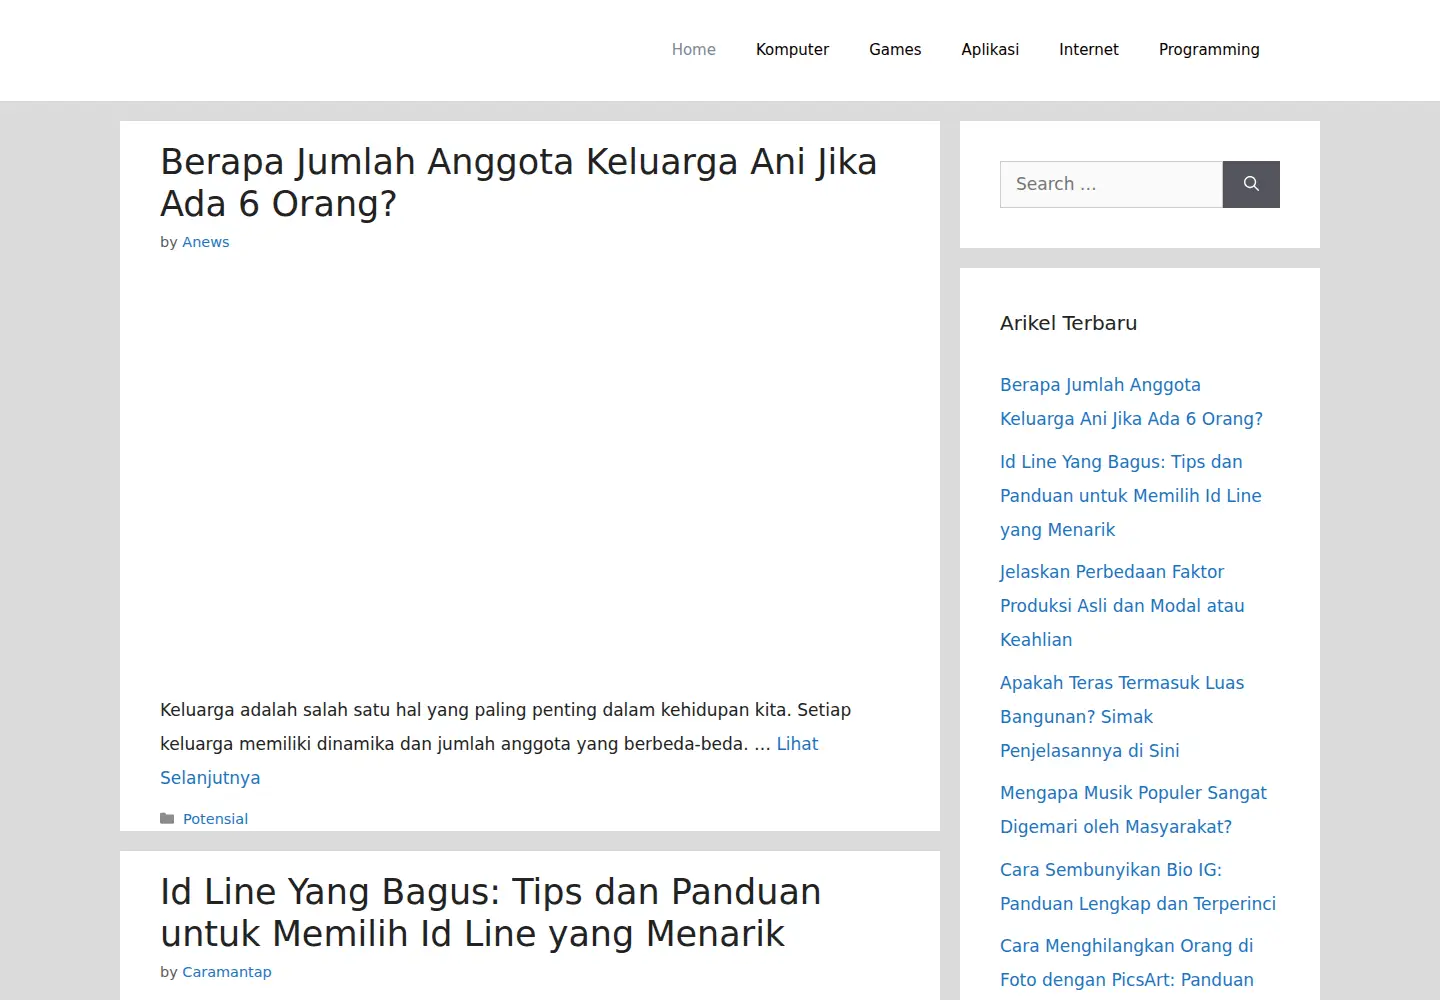The height and width of the screenshot is (1000, 1440).
Task: Click 'Lihat Selanjutnya' read more link
Action: [x=489, y=761]
